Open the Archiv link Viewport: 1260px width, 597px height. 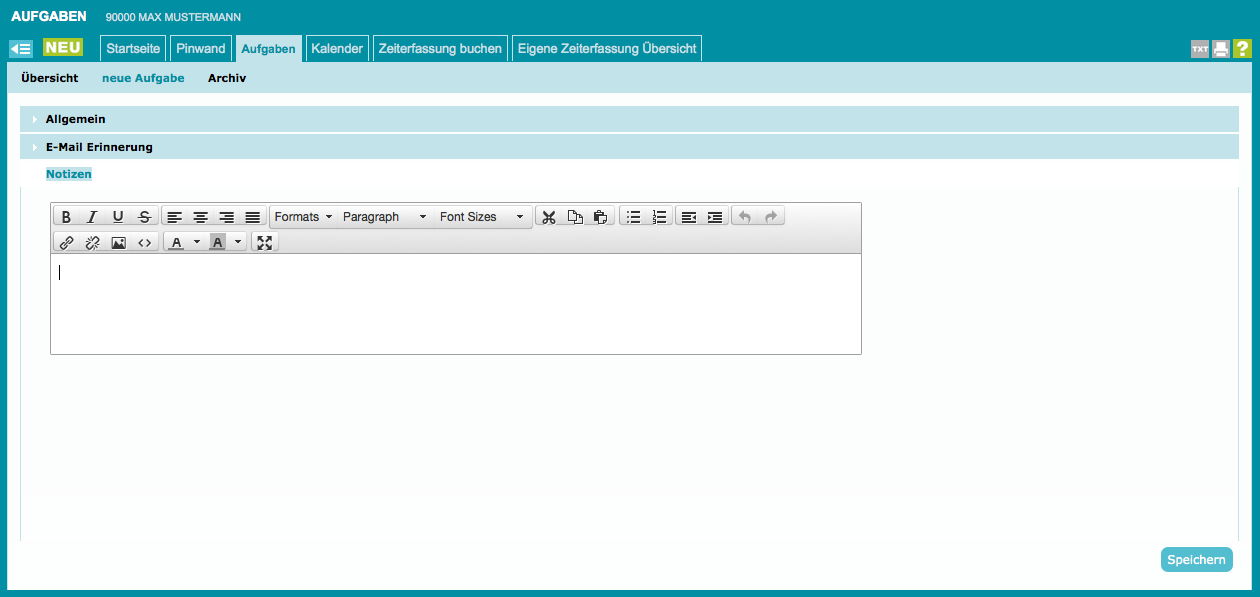tap(227, 78)
